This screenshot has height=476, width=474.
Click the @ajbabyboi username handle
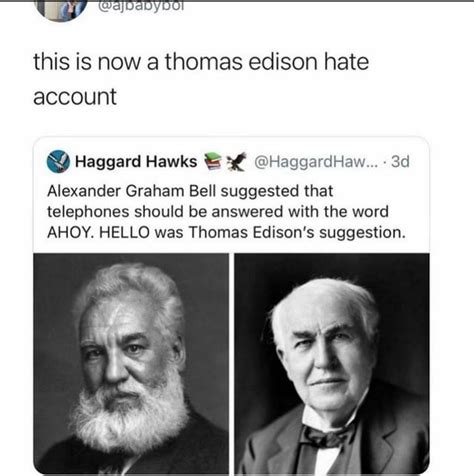[x=141, y=6]
